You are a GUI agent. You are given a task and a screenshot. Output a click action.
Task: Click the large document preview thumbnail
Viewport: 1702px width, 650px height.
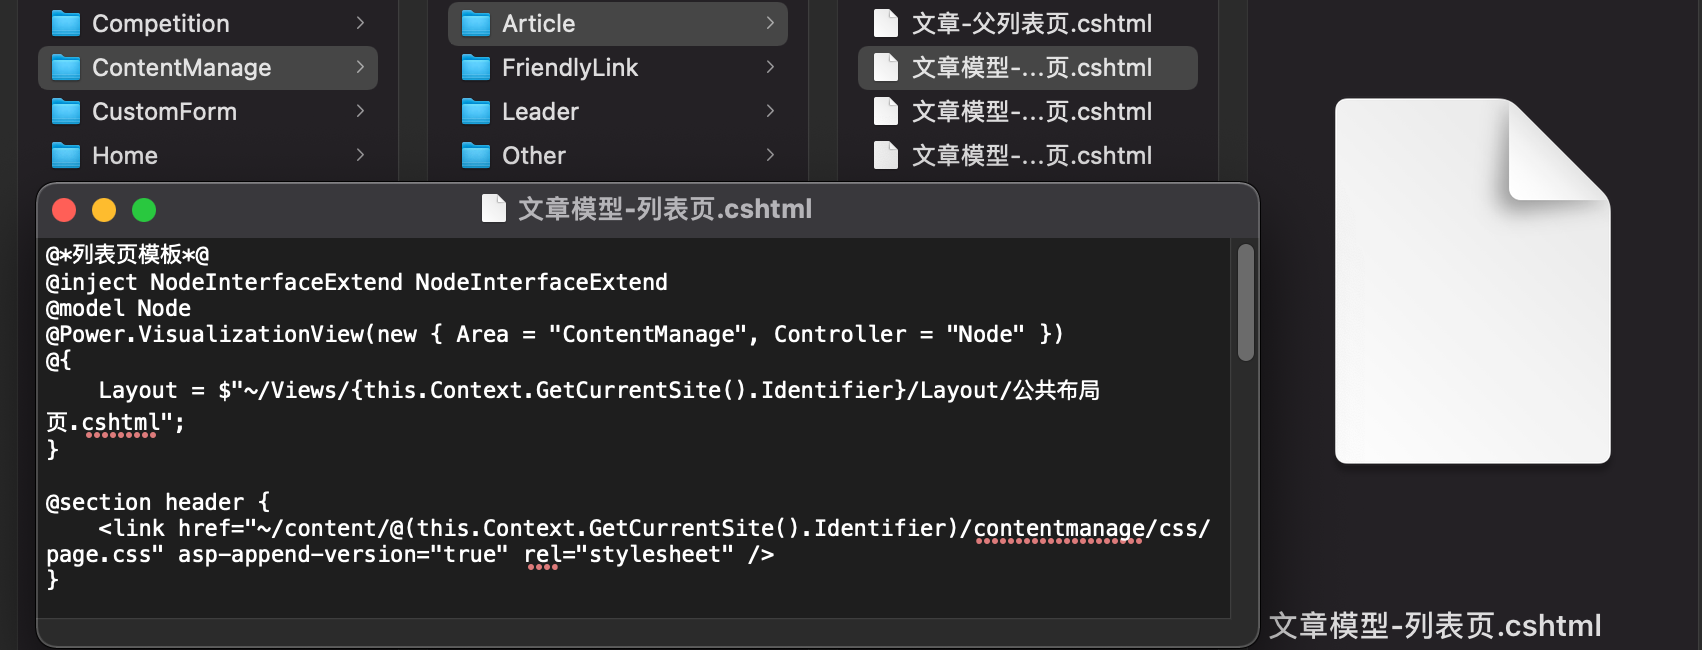(1472, 281)
